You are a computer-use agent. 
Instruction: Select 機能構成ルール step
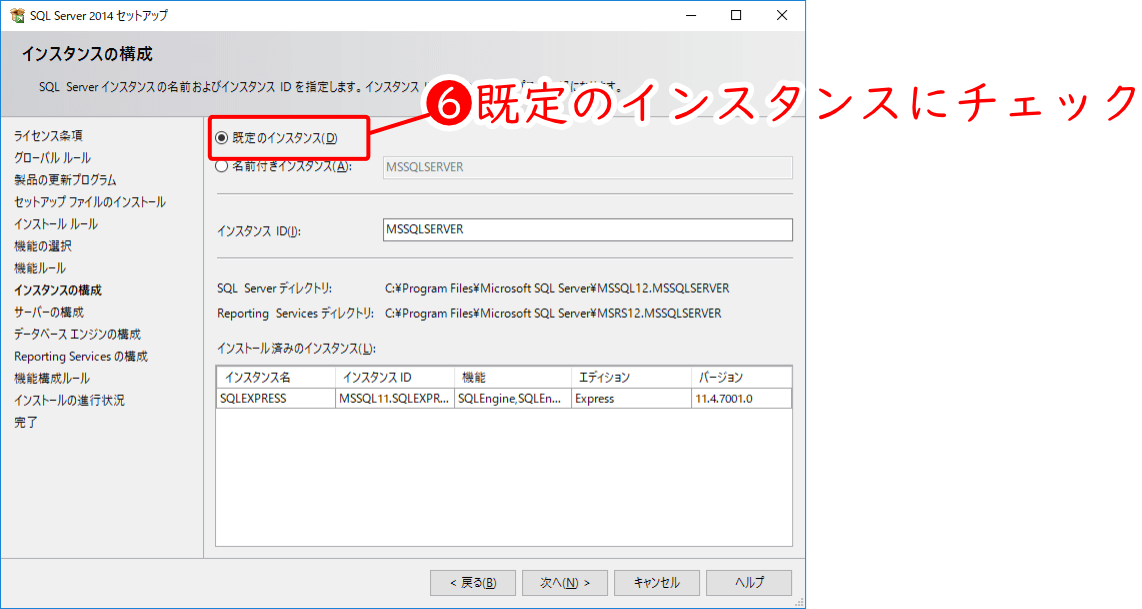click(x=52, y=378)
